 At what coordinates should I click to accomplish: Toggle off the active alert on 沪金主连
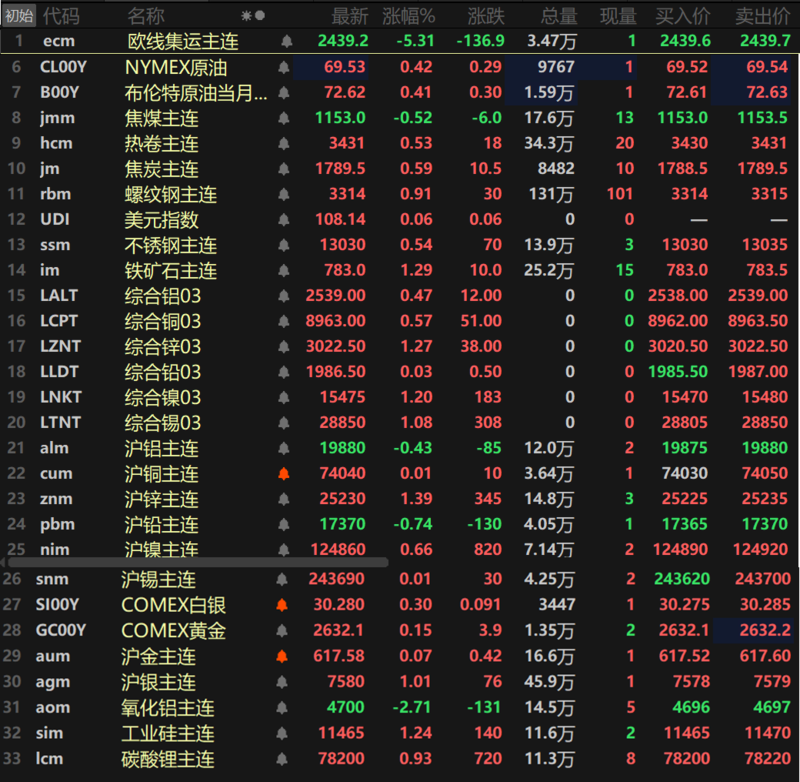[281, 656]
